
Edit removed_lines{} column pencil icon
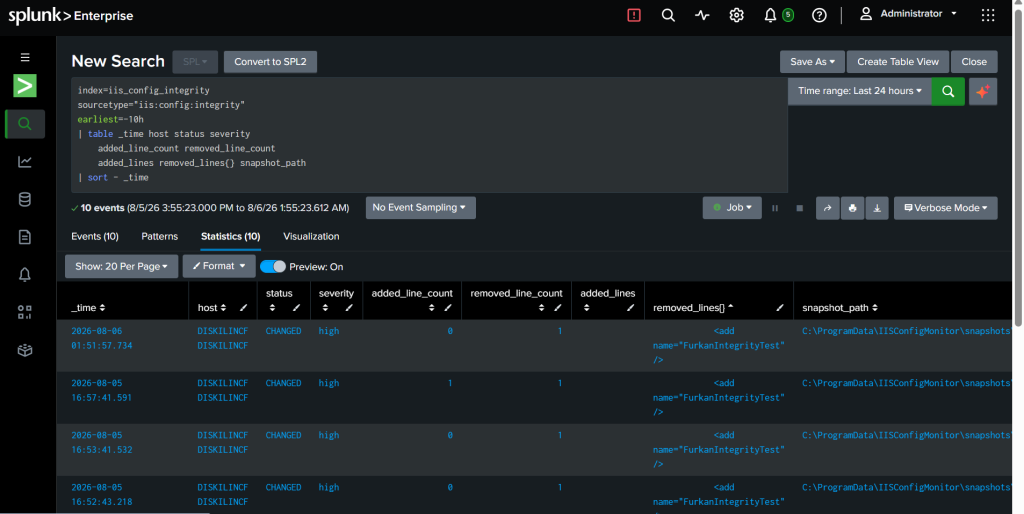(780, 308)
